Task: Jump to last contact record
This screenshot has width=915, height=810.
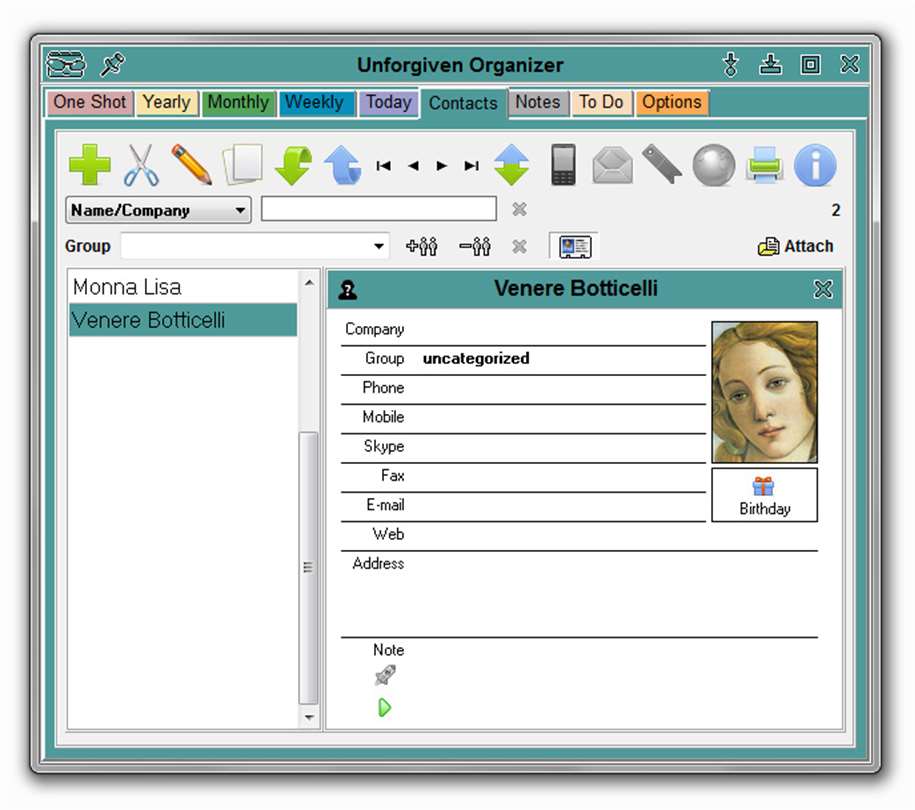Action: (x=472, y=166)
